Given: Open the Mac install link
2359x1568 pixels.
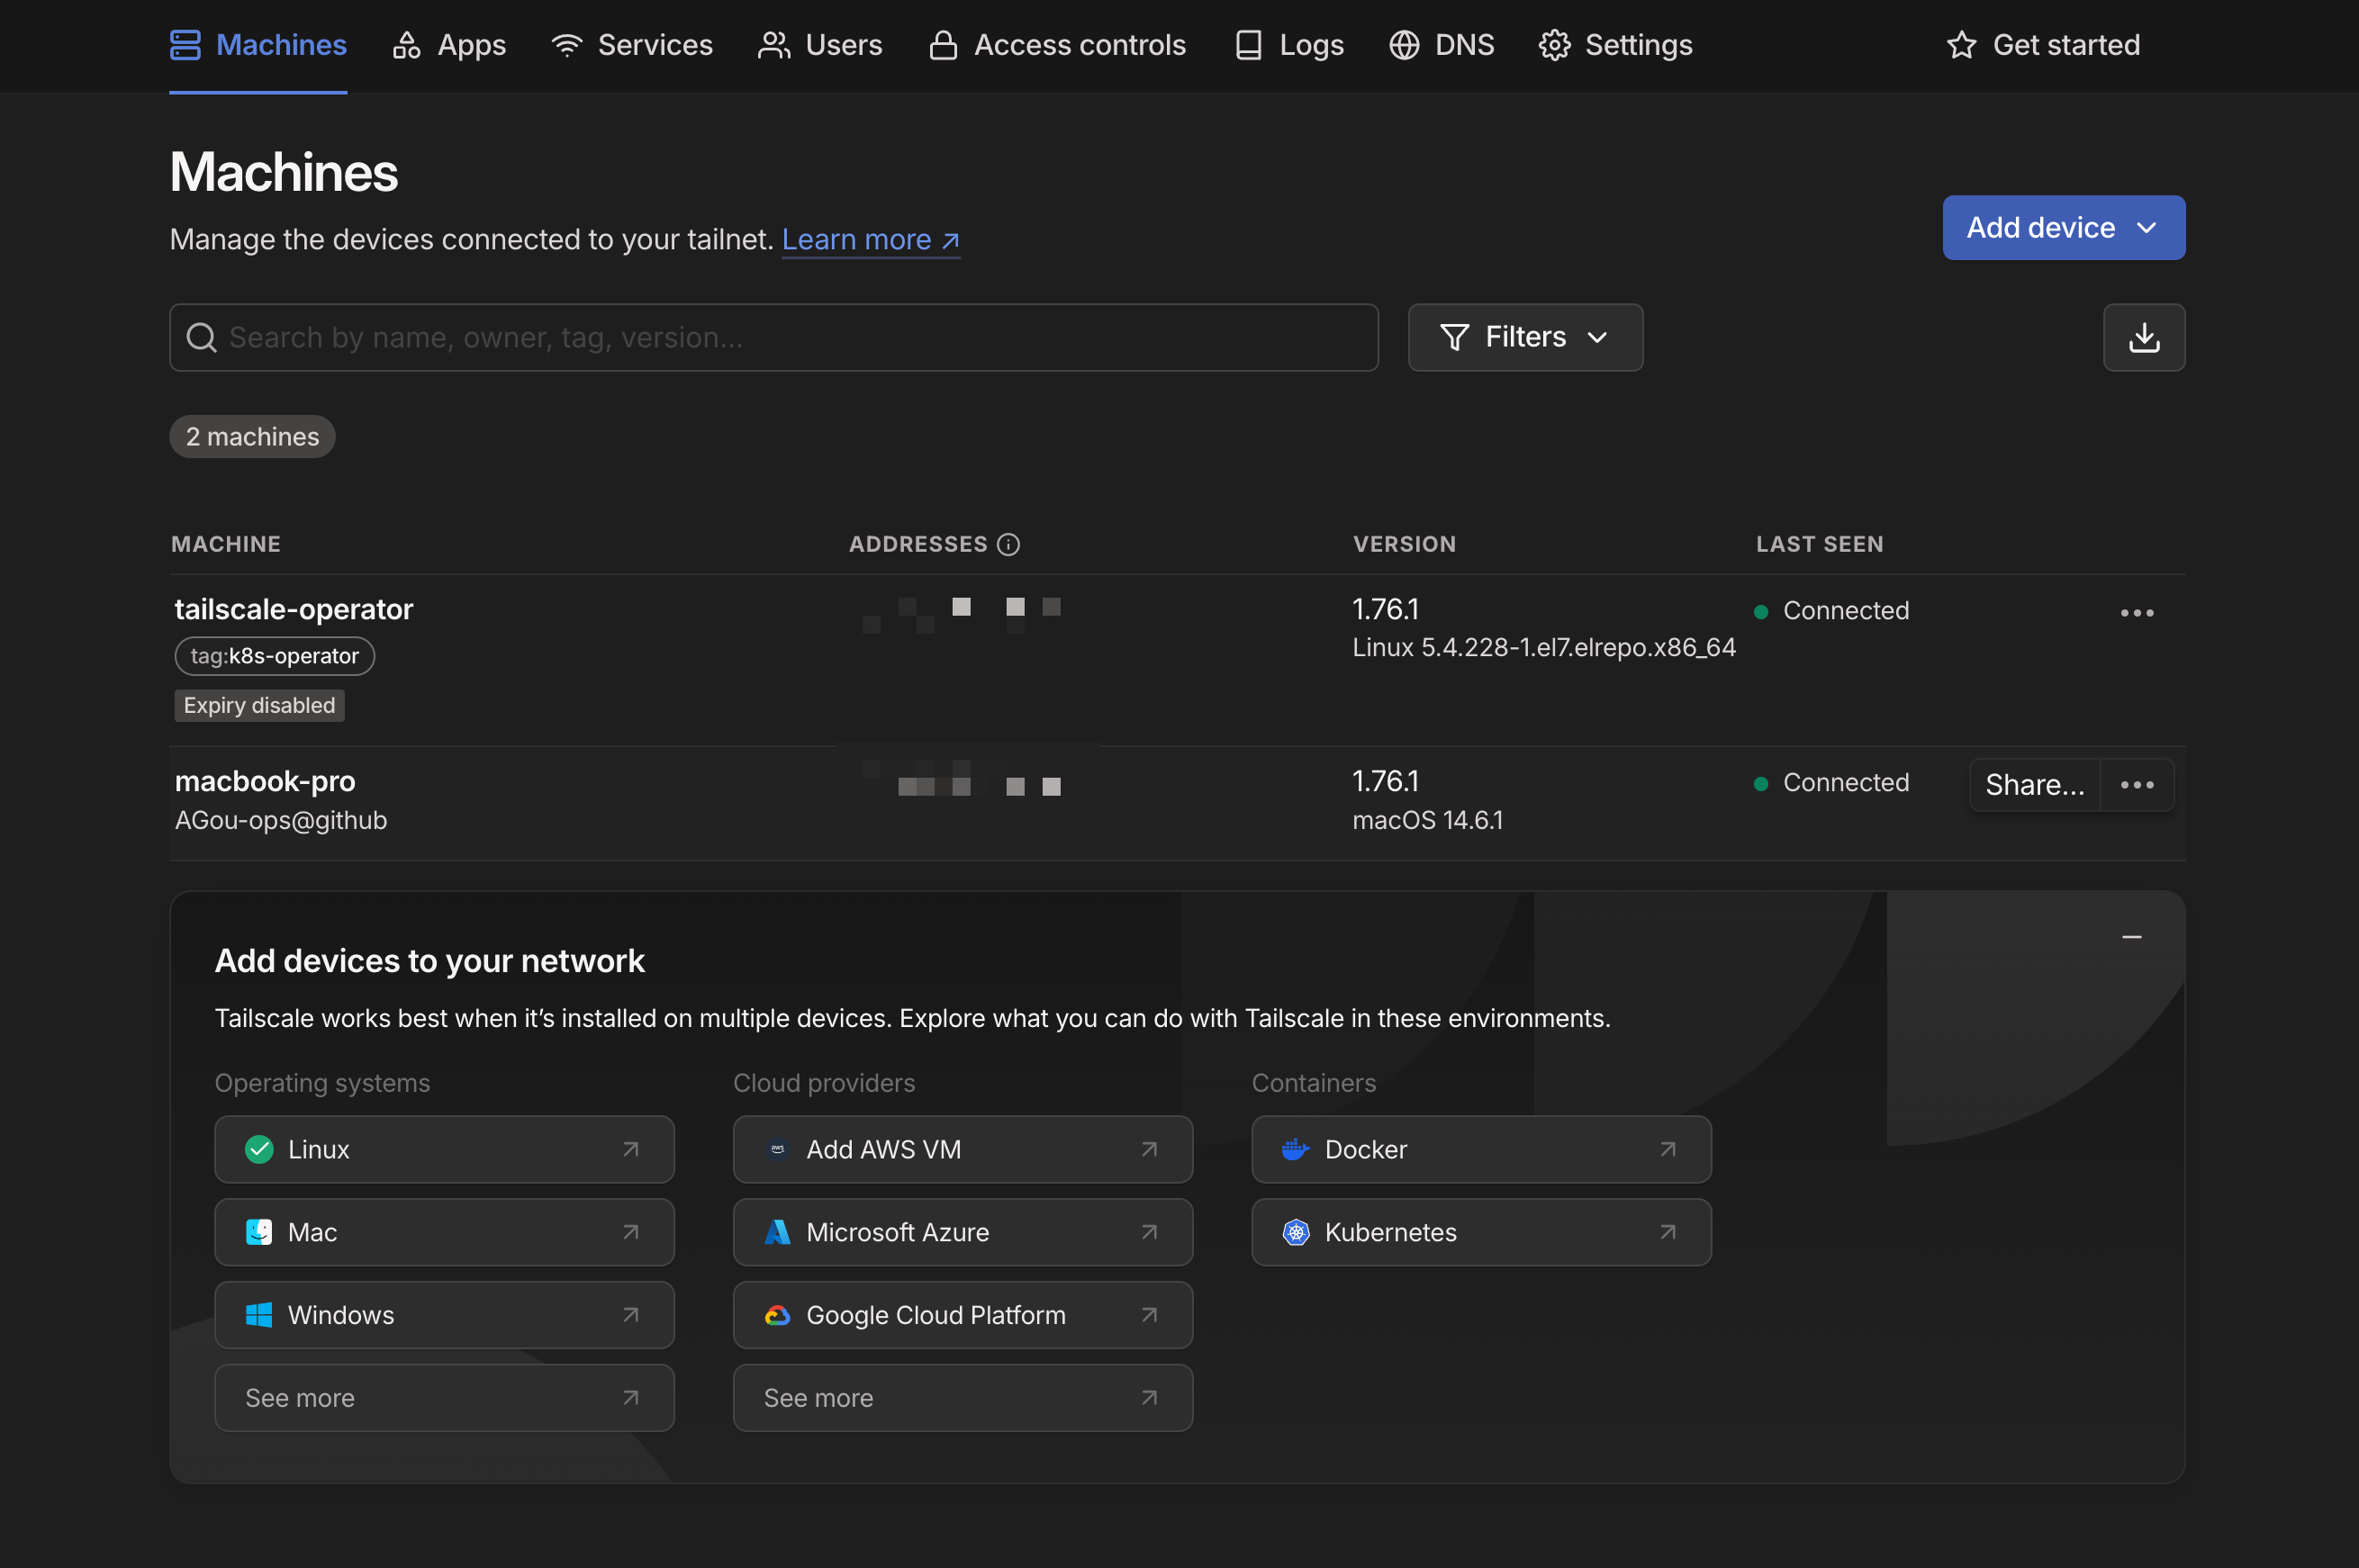Looking at the screenshot, I should pyautogui.click(x=444, y=1233).
